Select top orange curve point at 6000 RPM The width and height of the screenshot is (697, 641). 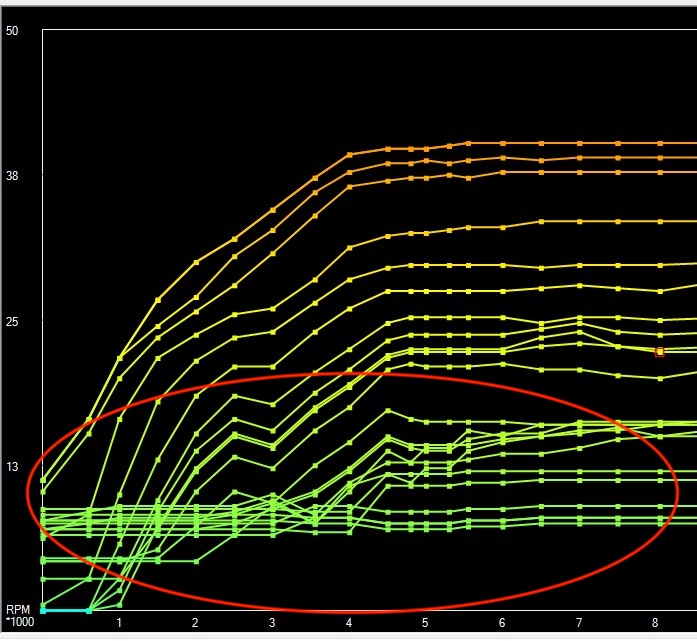coord(503,143)
